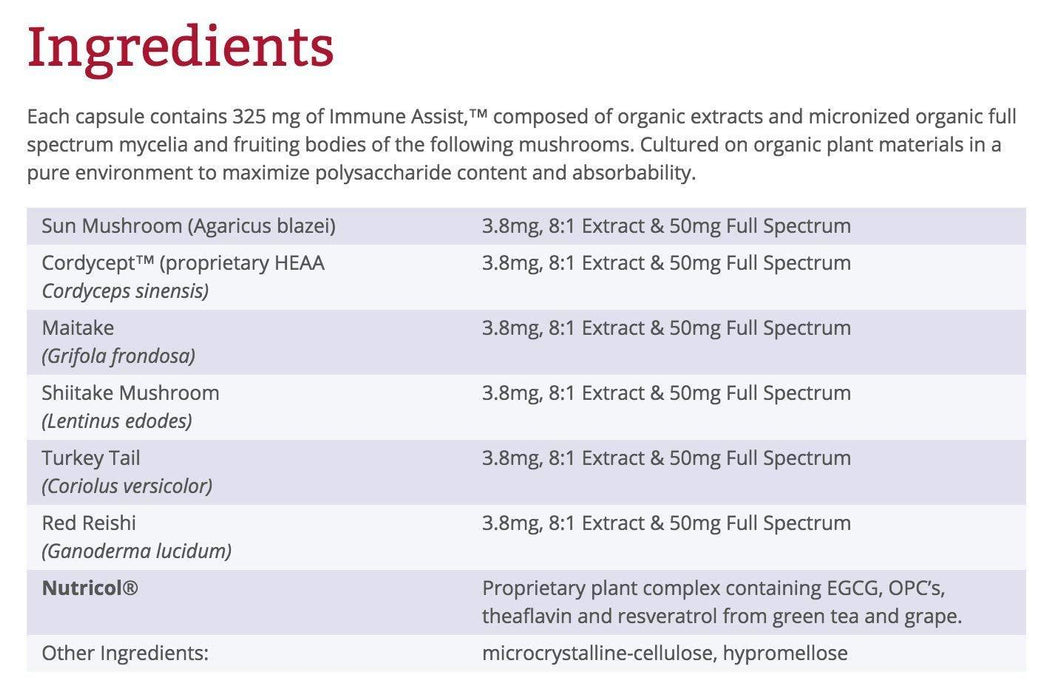The height and width of the screenshot is (700, 1050).
Task: Click the Grifola frondosa scientific name
Action: (x=118, y=356)
